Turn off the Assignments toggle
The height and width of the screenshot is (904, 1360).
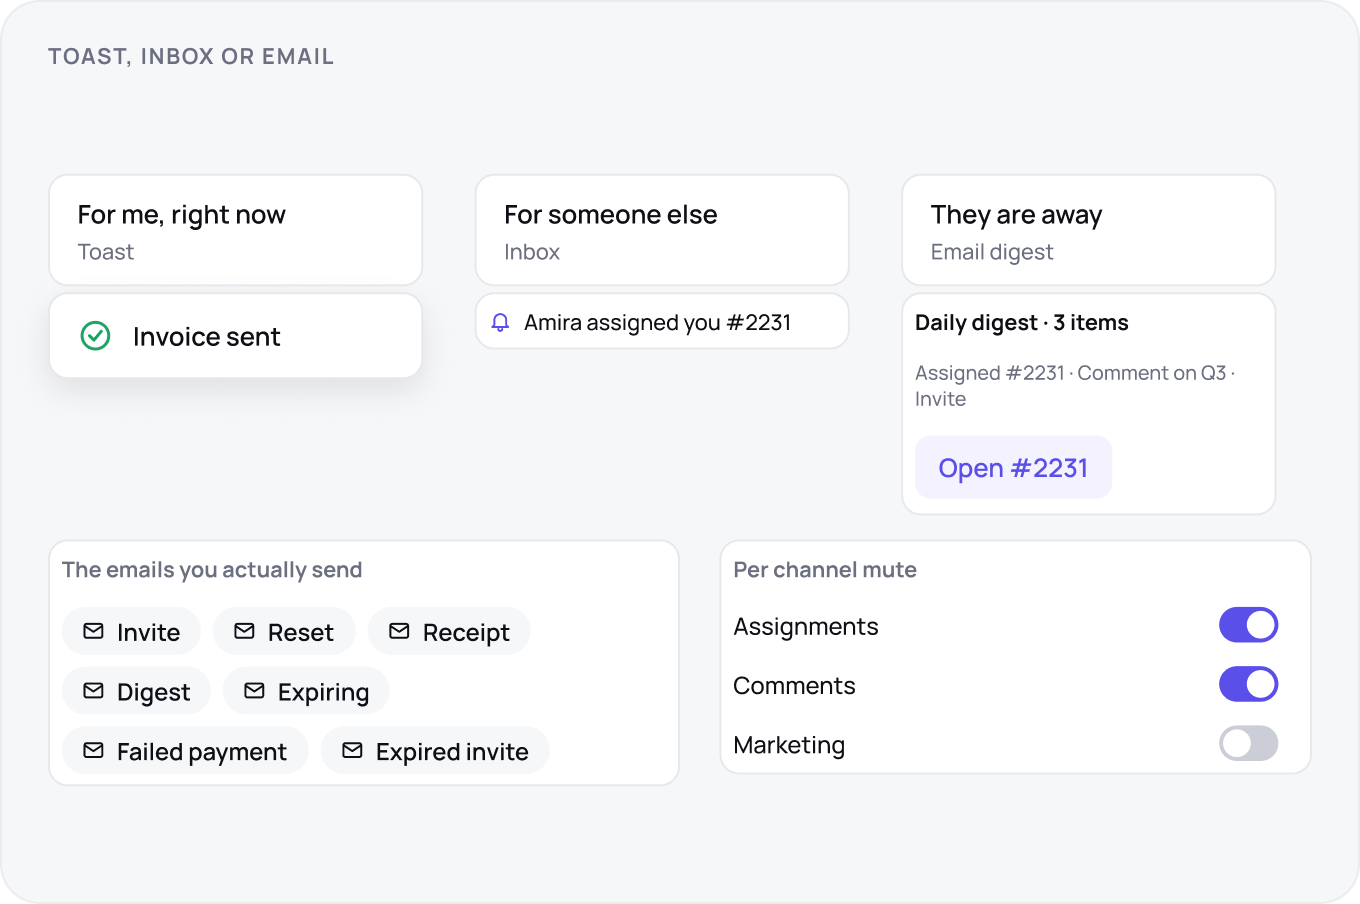coord(1248,625)
